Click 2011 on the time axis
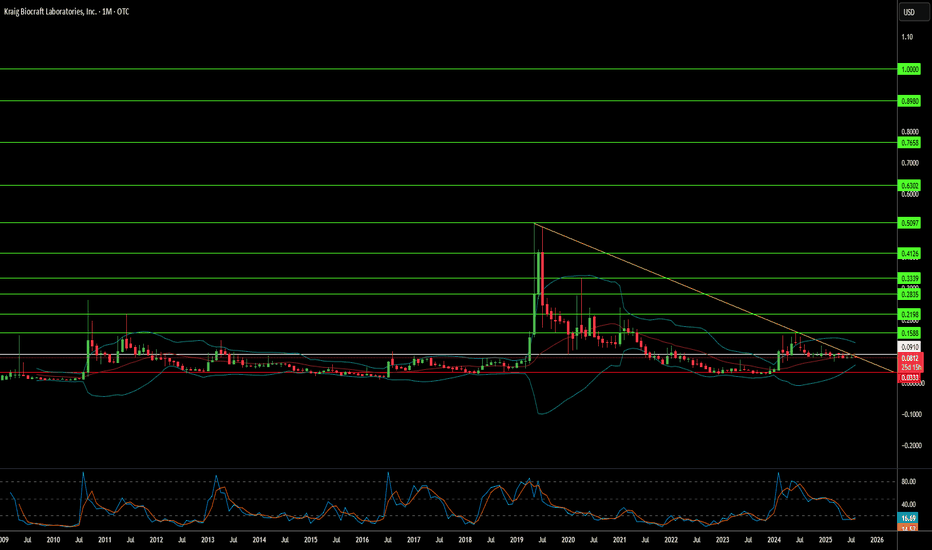Screen dimensions: 932x550 (x=105, y=540)
